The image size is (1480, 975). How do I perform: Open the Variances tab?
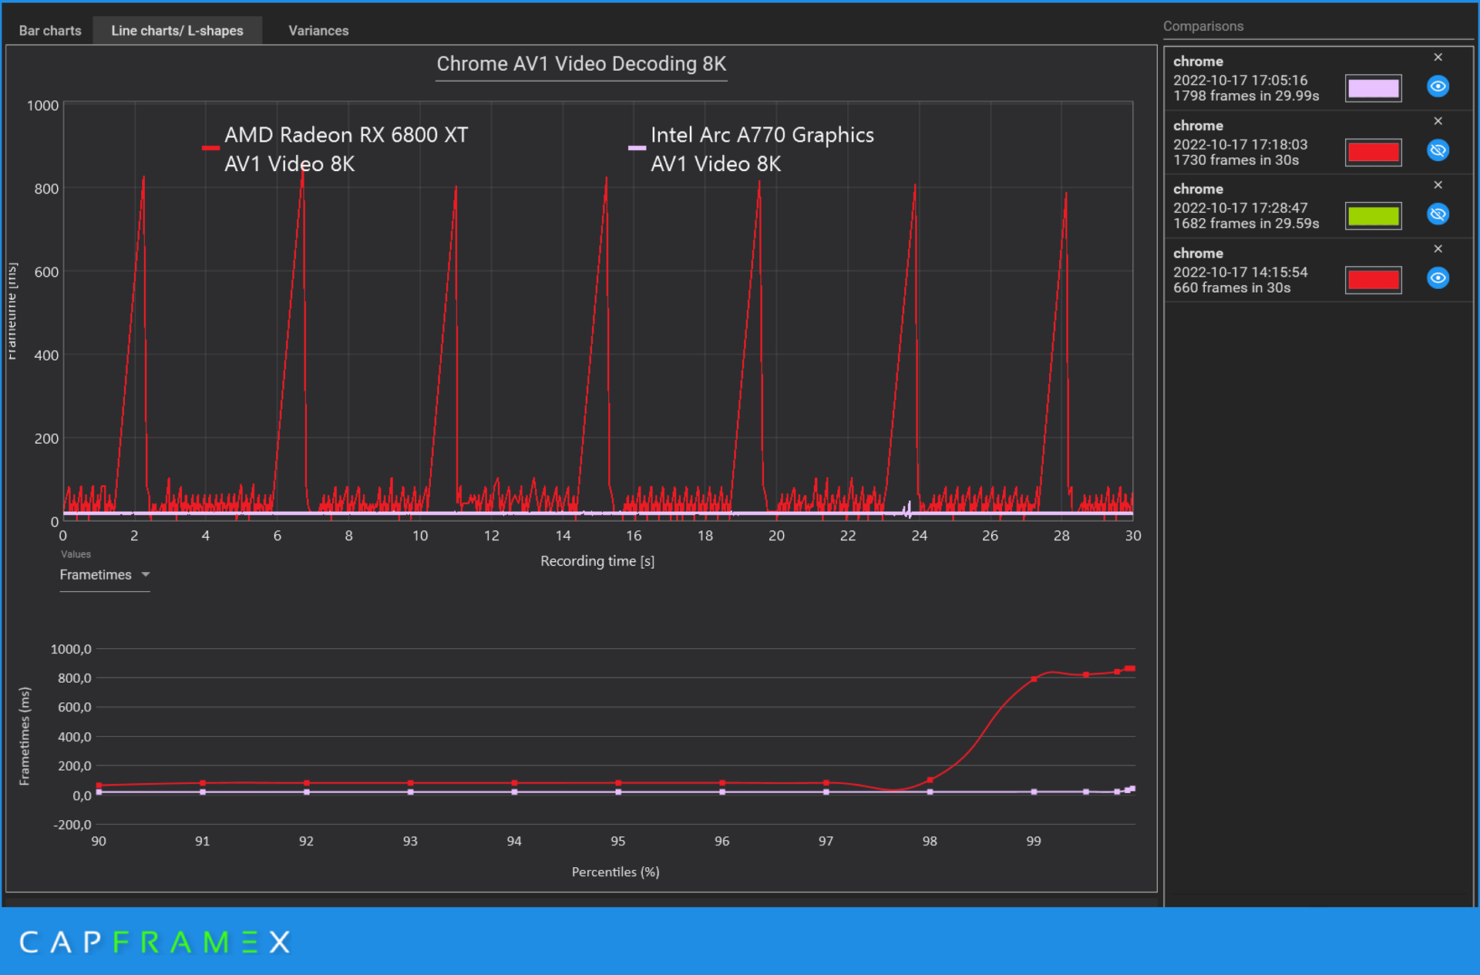318,31
